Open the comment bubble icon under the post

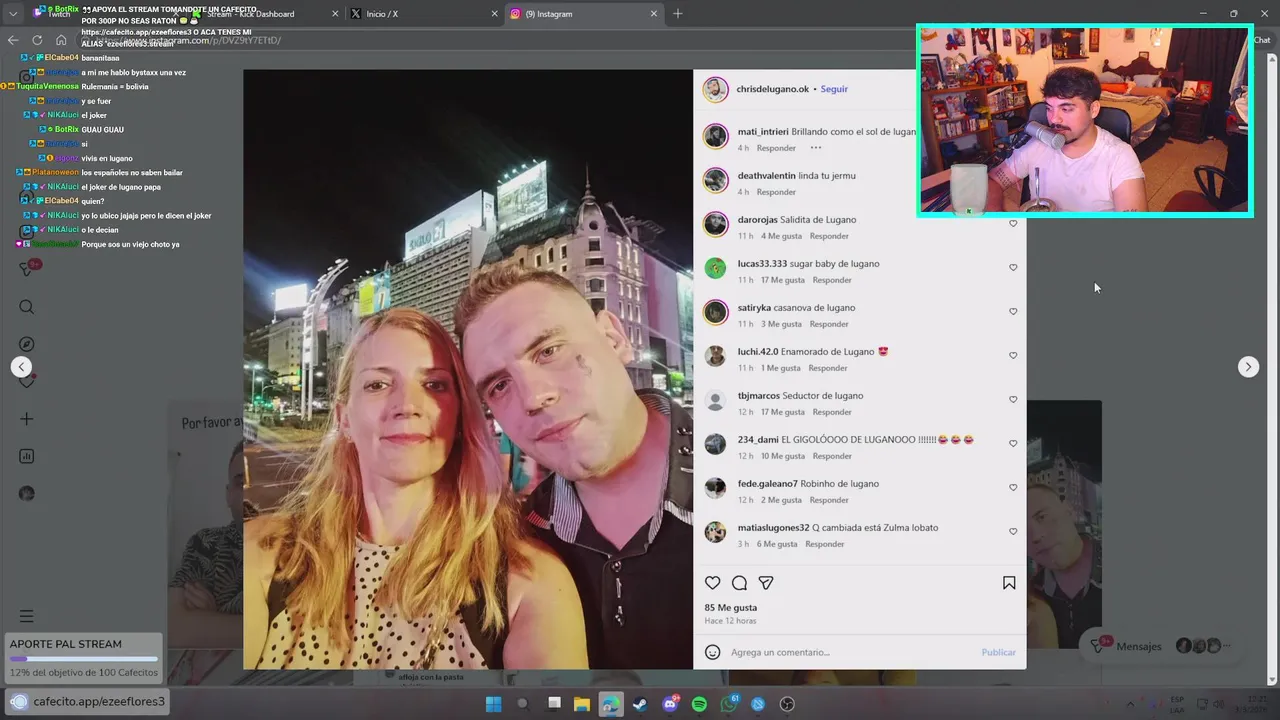coord(739,583)
